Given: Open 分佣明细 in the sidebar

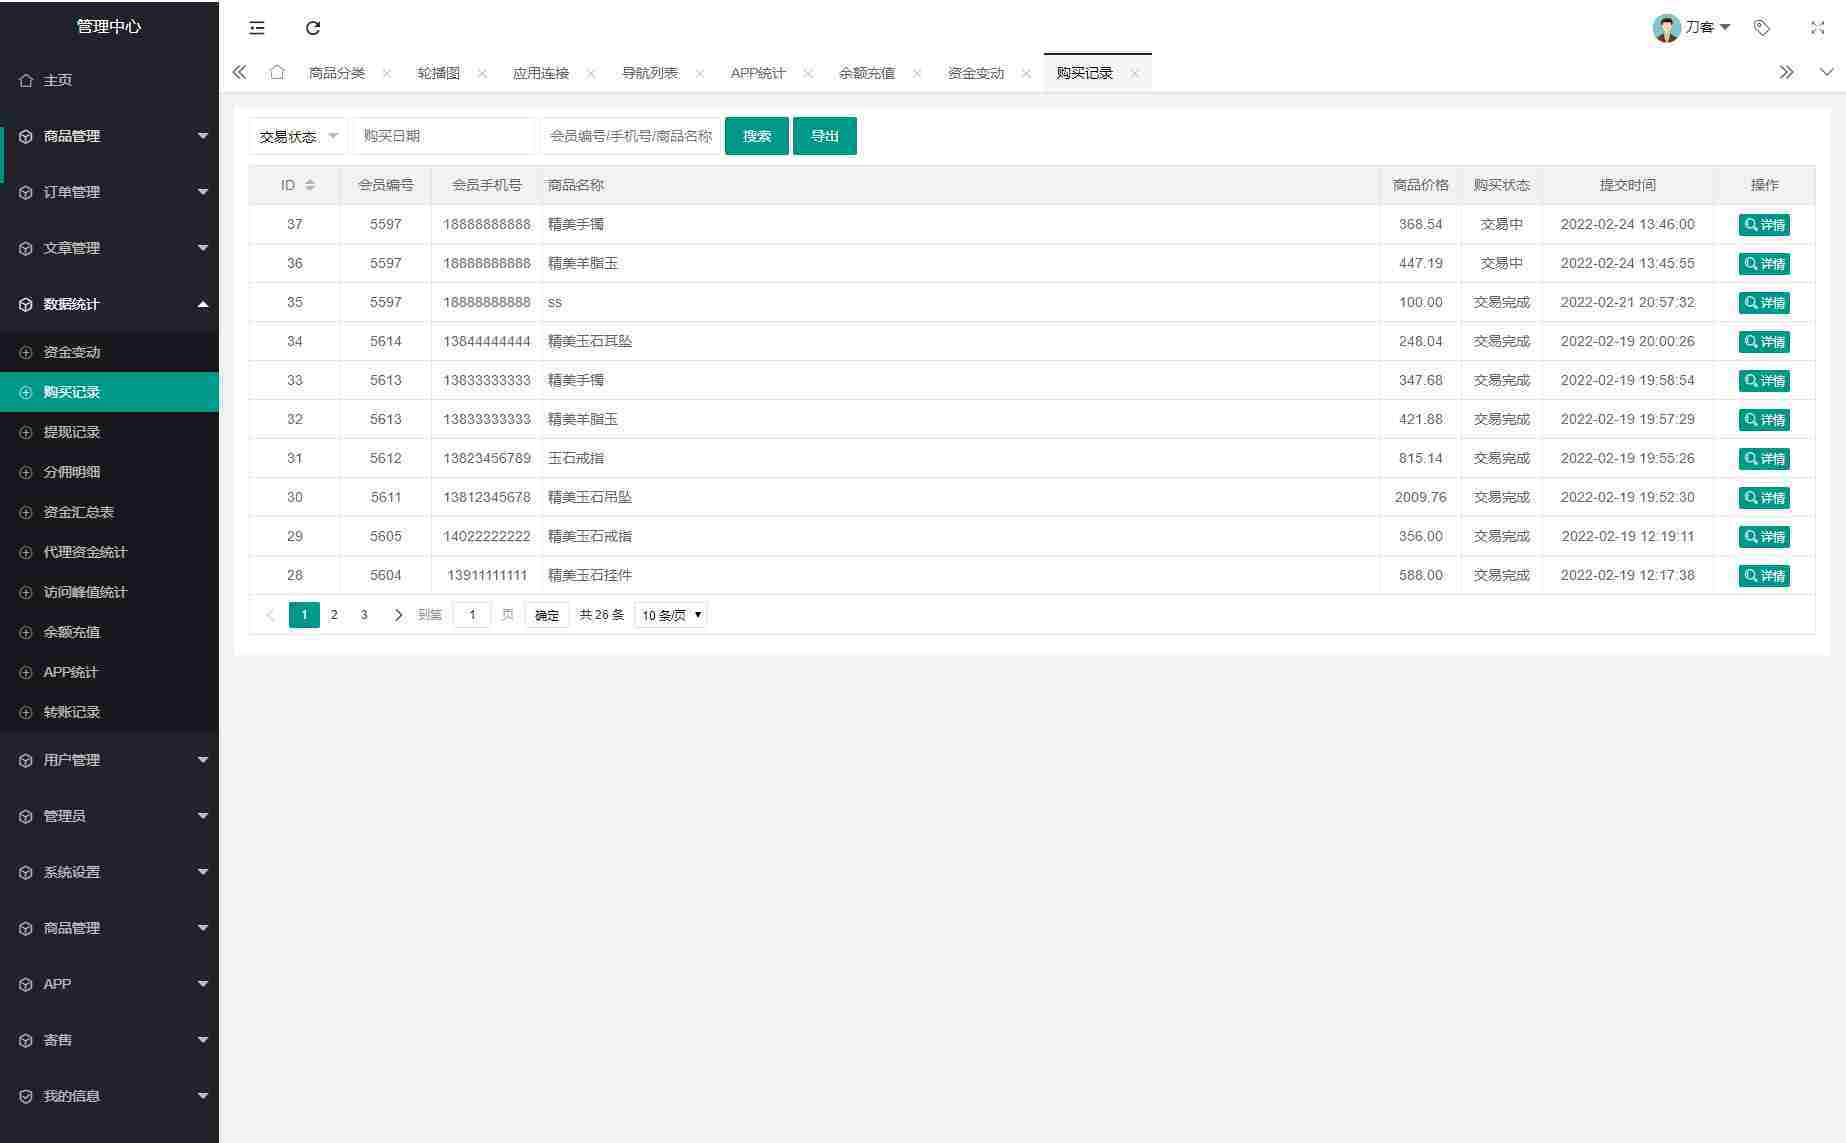Looking at the screenshot, I should pos(109,472).
